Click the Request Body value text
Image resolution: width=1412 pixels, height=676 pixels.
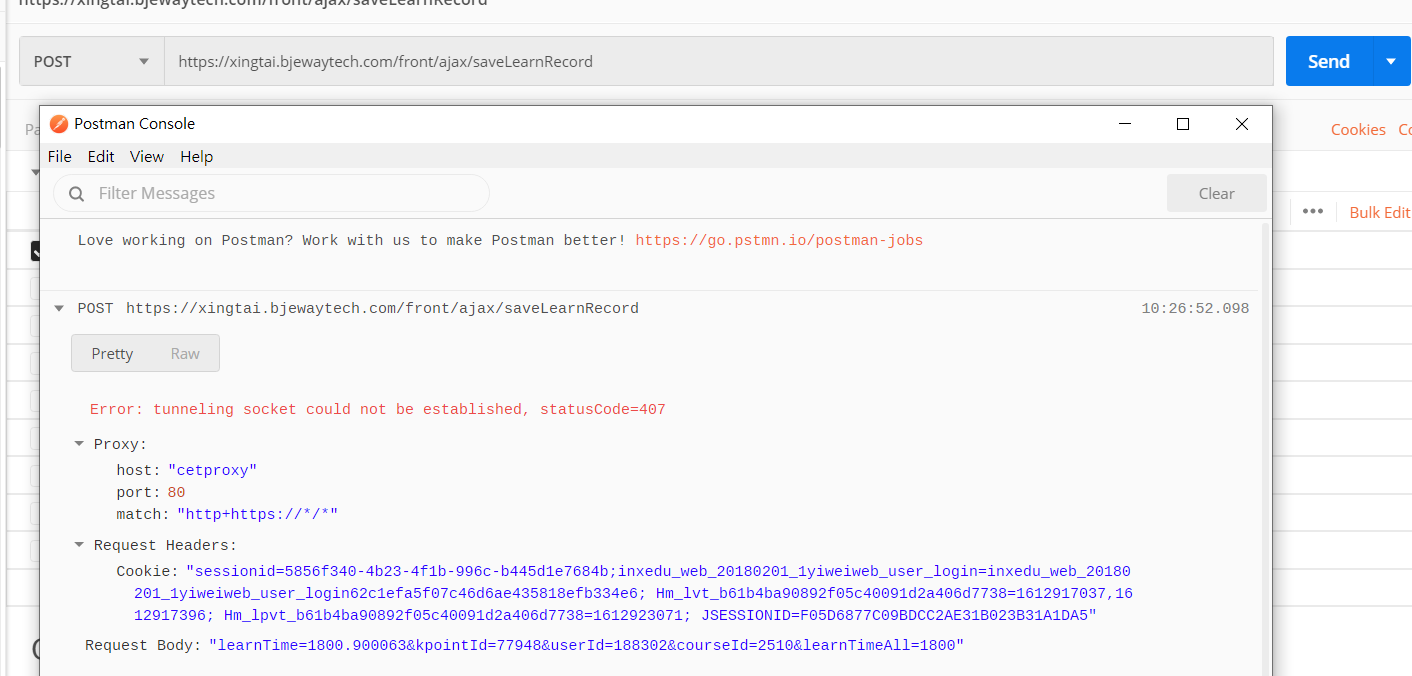586,646
